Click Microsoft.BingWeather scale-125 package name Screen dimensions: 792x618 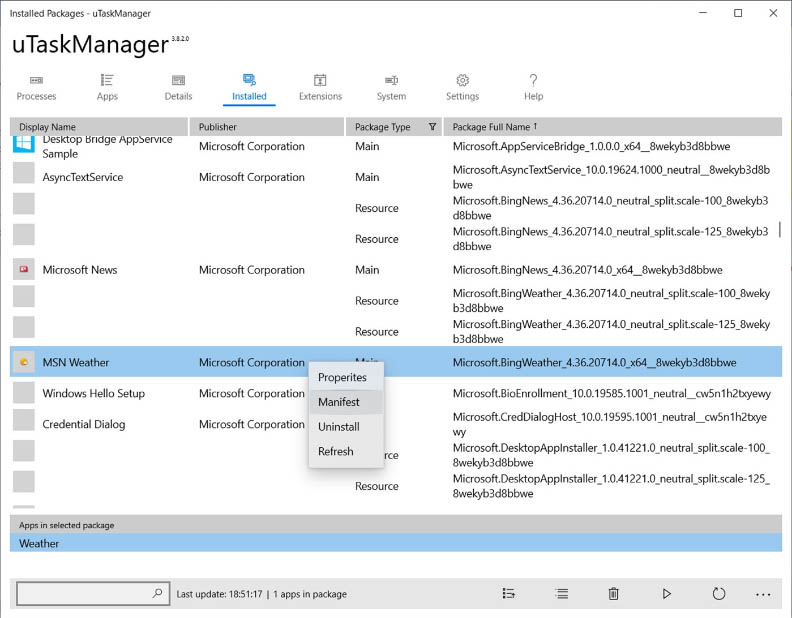[611, 331]
